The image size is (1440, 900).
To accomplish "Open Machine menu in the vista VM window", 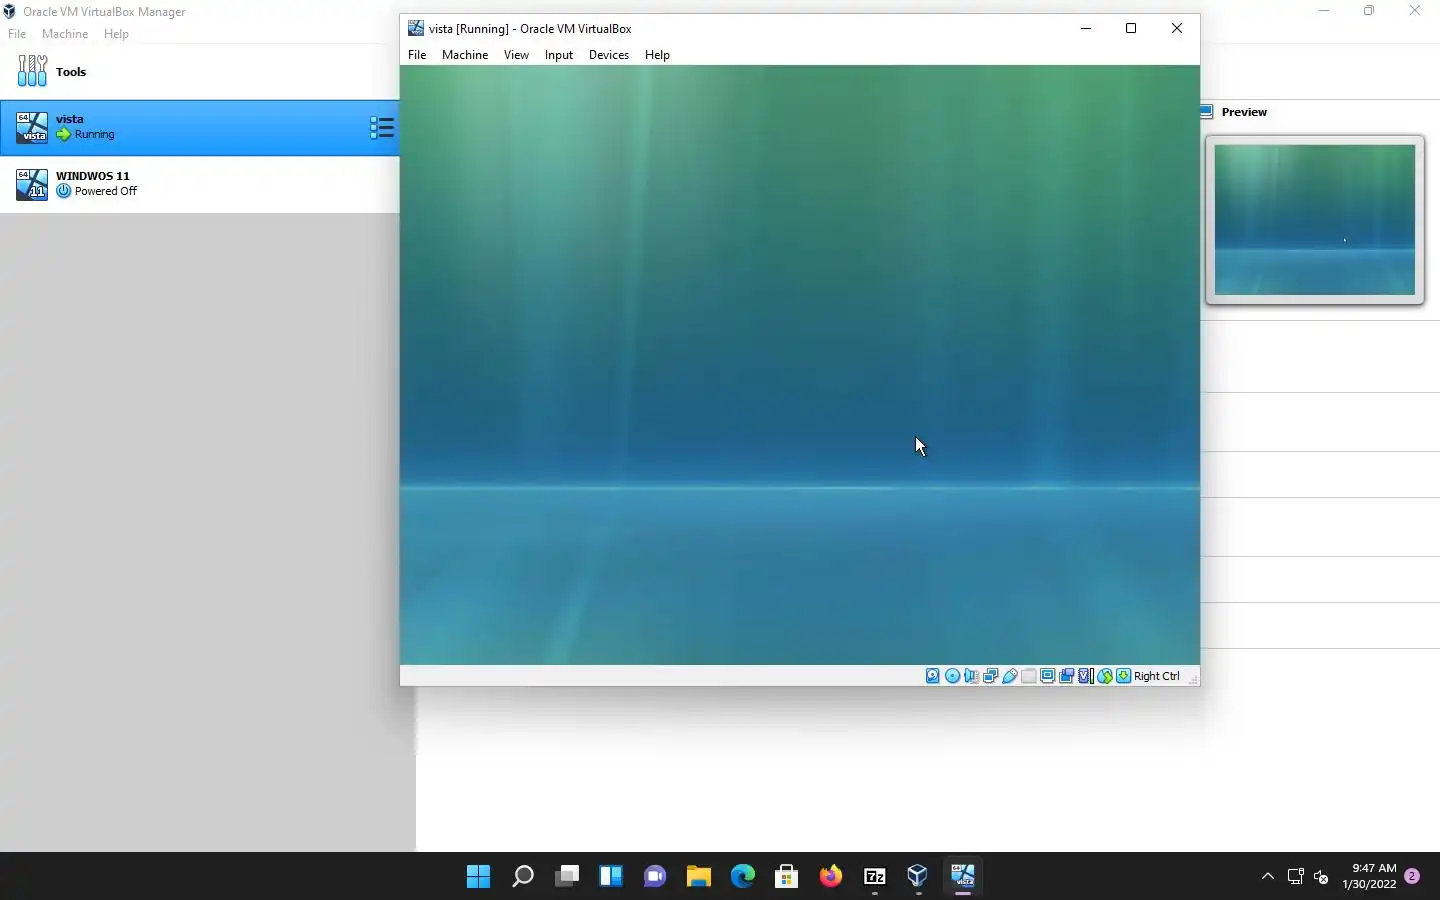I will point(465,55).
